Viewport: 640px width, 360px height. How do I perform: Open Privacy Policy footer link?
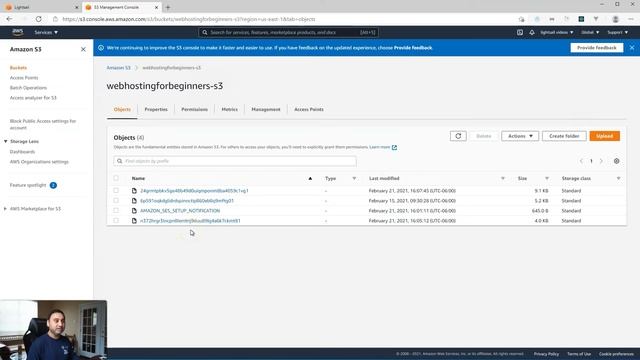point(546,354)
